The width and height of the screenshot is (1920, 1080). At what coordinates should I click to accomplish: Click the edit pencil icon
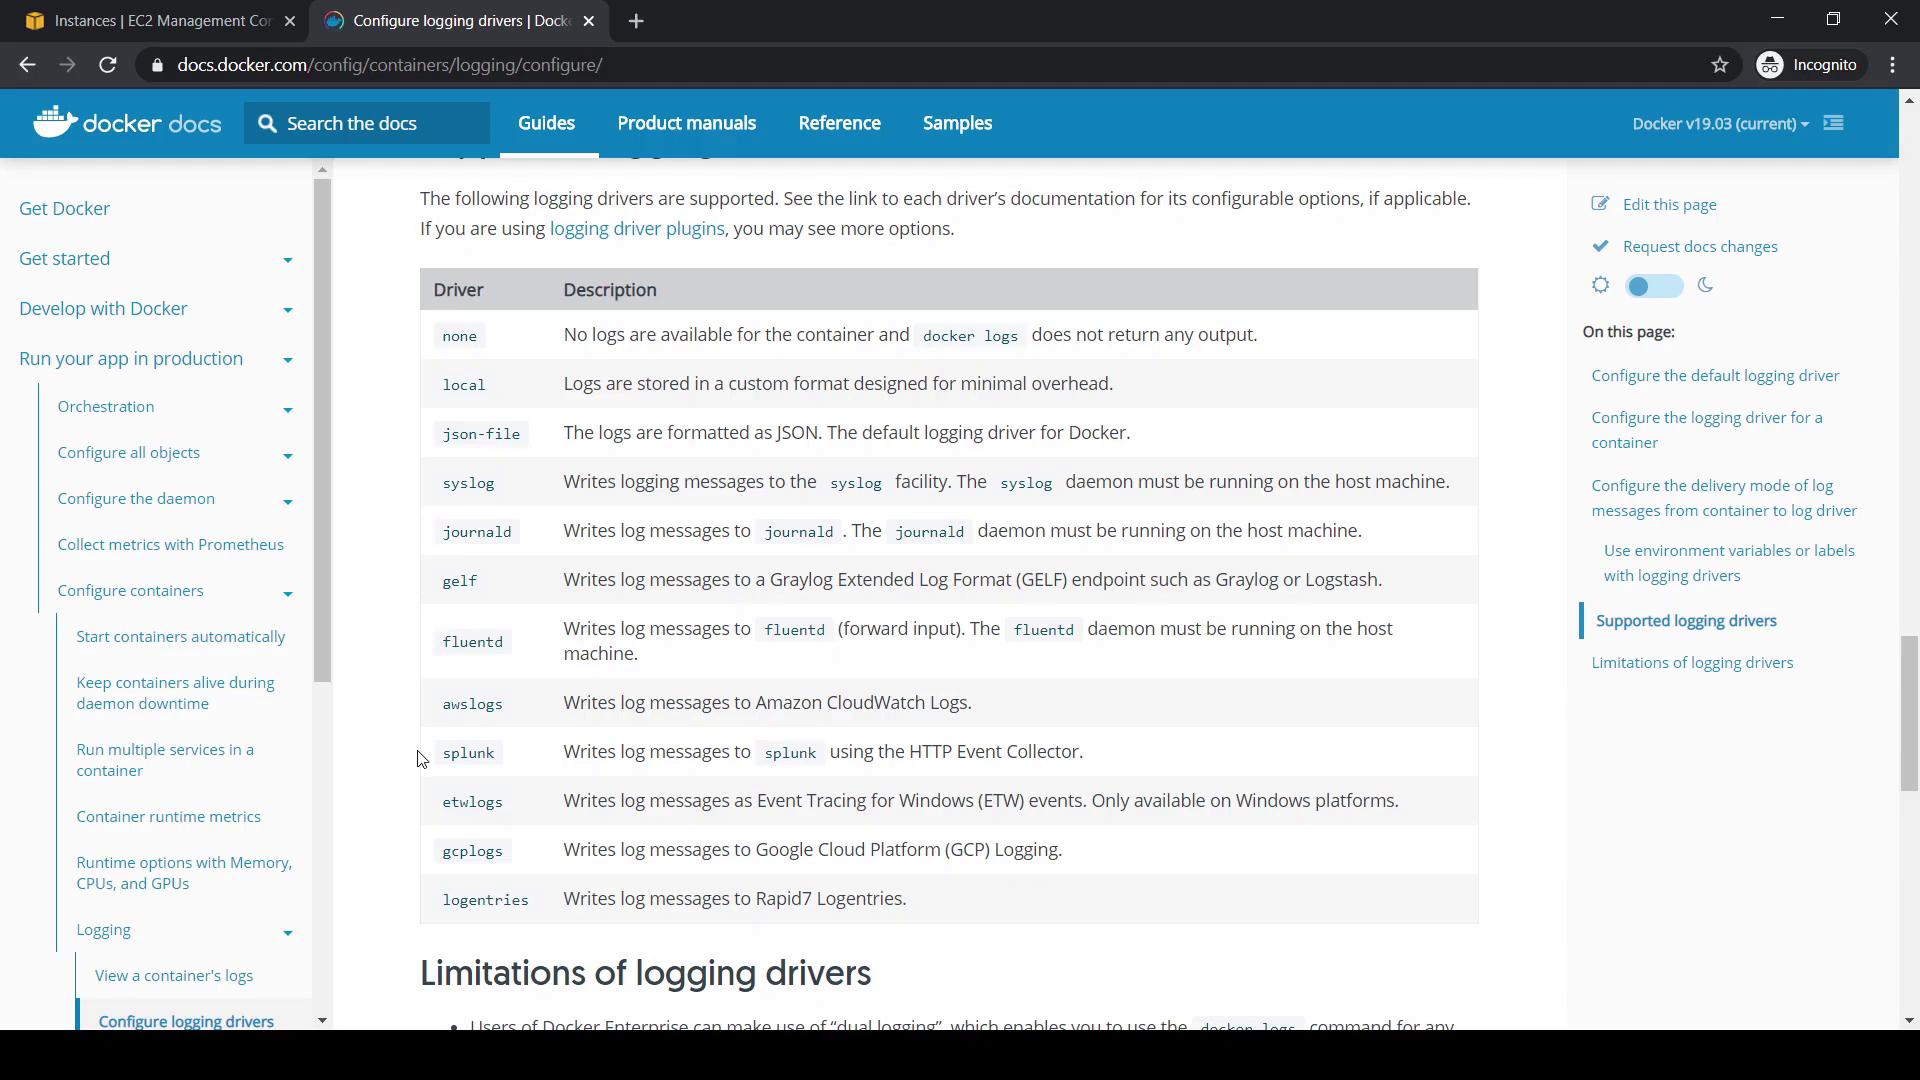pos(1600,204)
